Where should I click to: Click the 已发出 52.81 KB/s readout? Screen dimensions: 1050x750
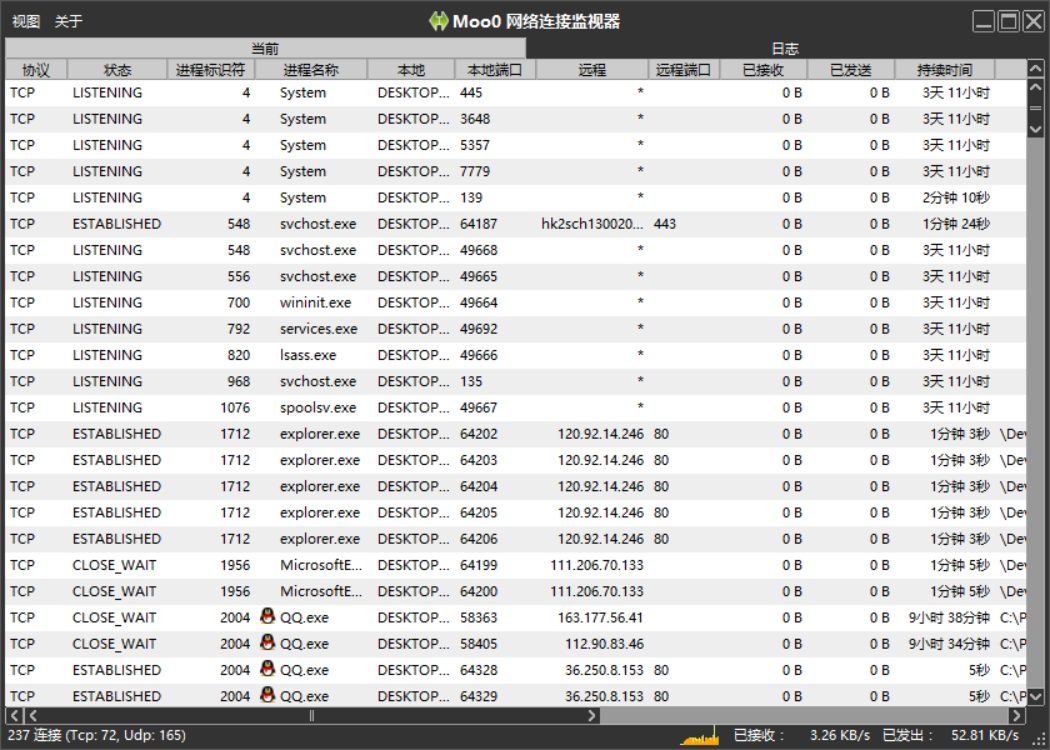point(951,735)
